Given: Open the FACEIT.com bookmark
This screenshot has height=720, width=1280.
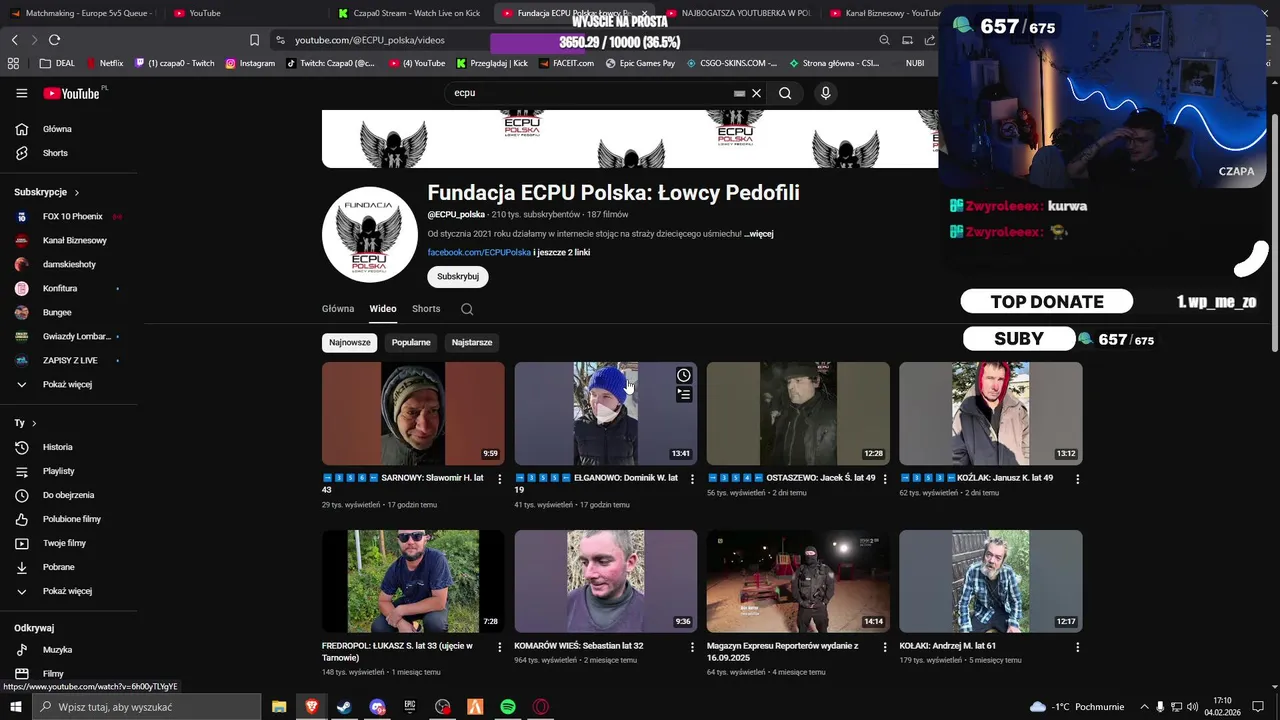Looking at the screenshot, I should coord(567,63).
